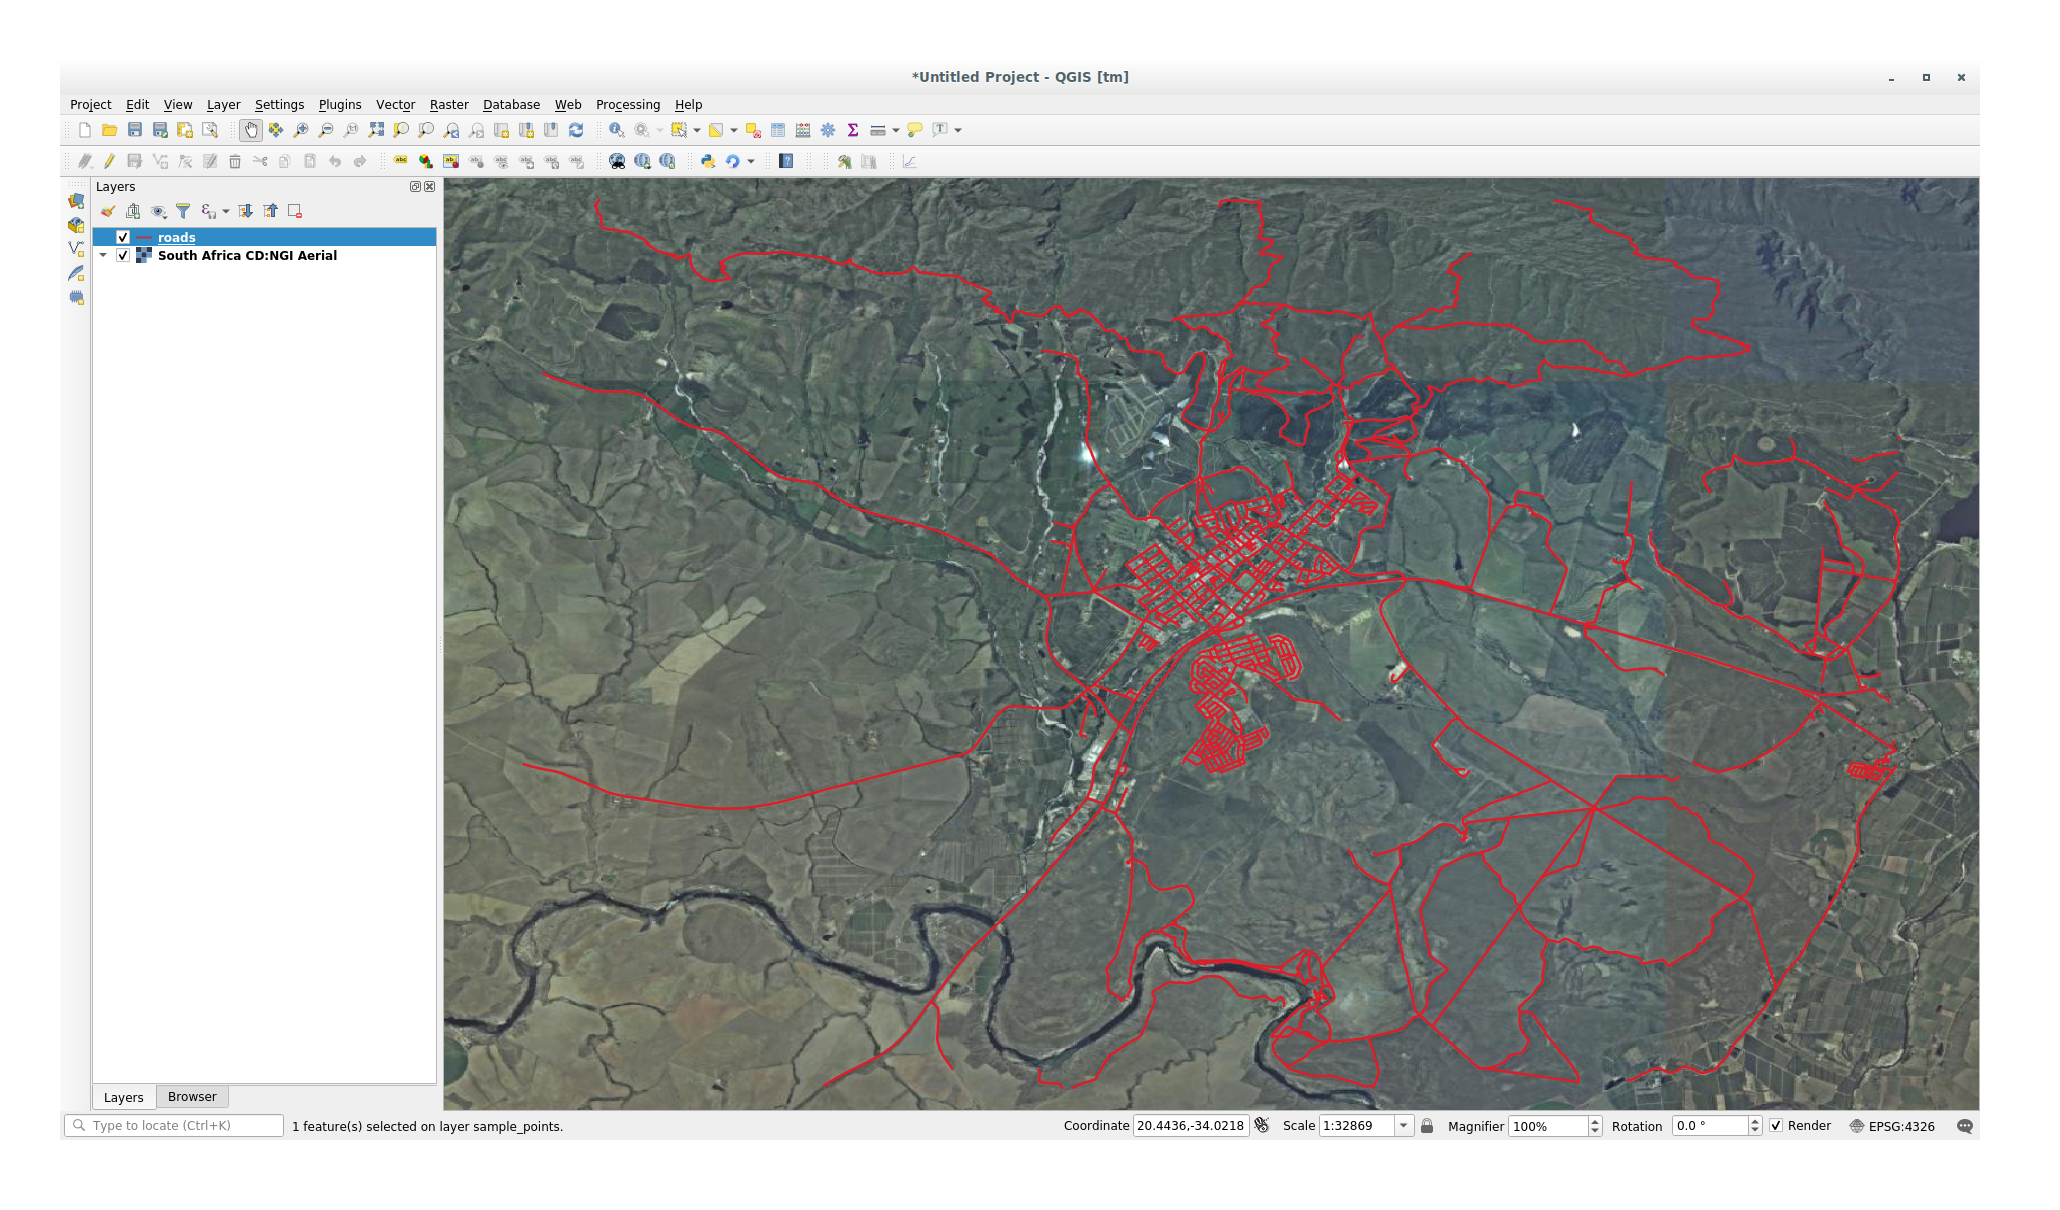
Task: Disable the Render checkbox
Action: click(x=1776, y=1125)
